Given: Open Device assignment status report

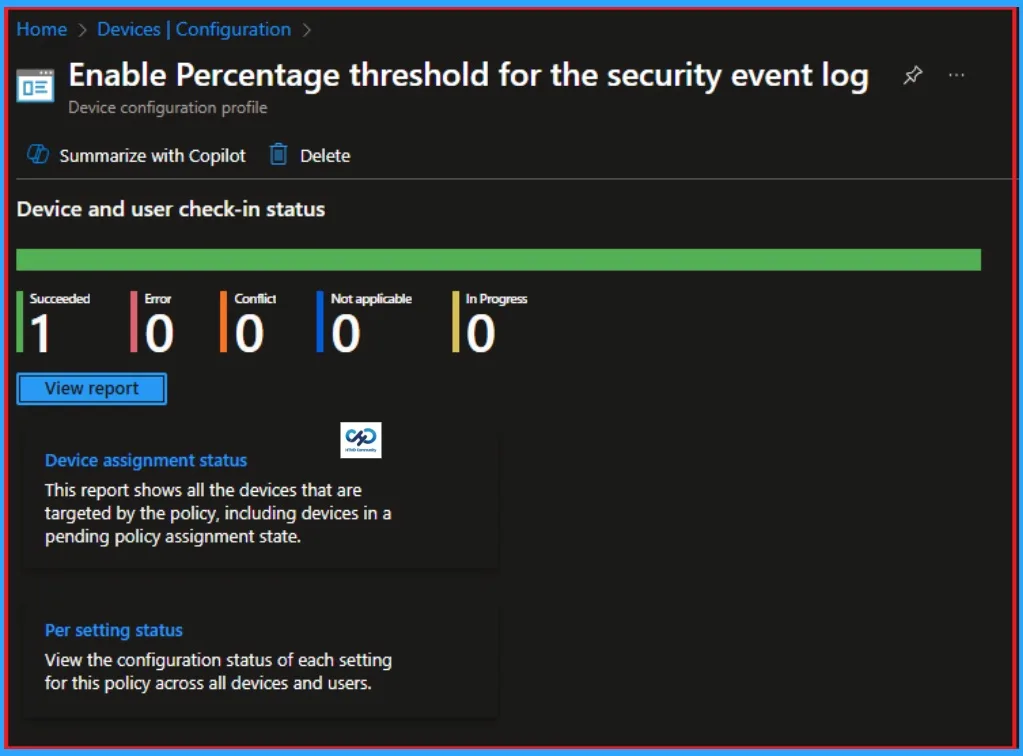Looking at the screenshot, I should [146, 460].
